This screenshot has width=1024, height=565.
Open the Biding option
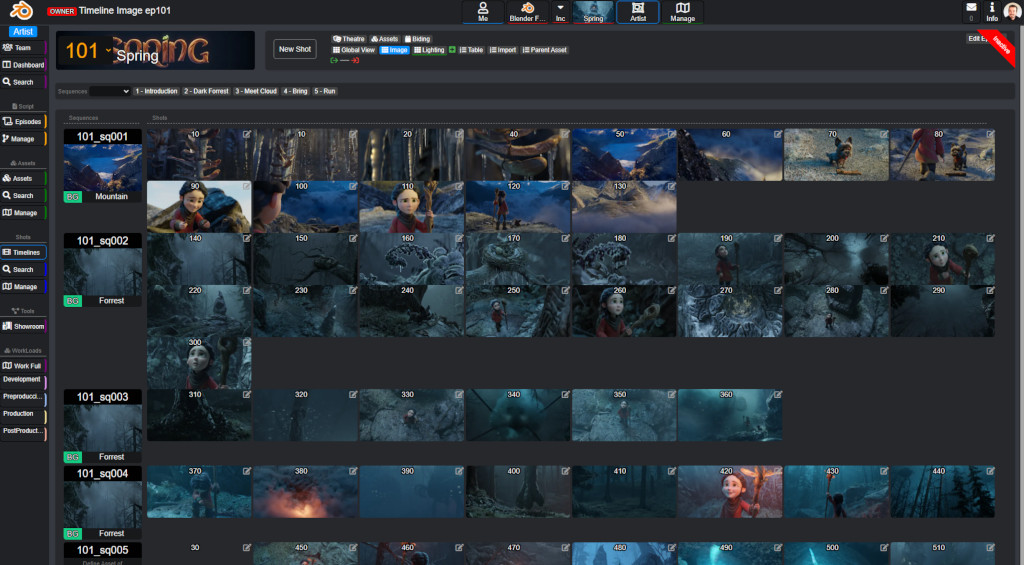pyautogui.click(x=417, y=39)
